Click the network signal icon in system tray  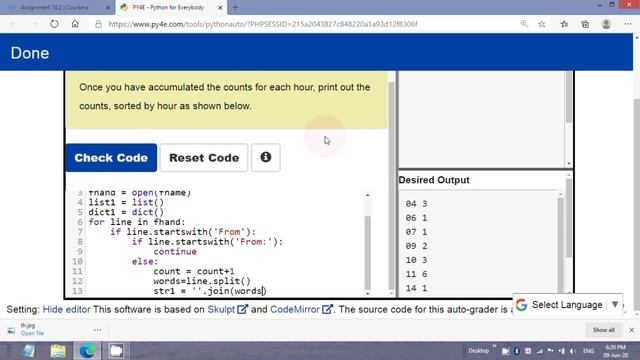[539, 351]
